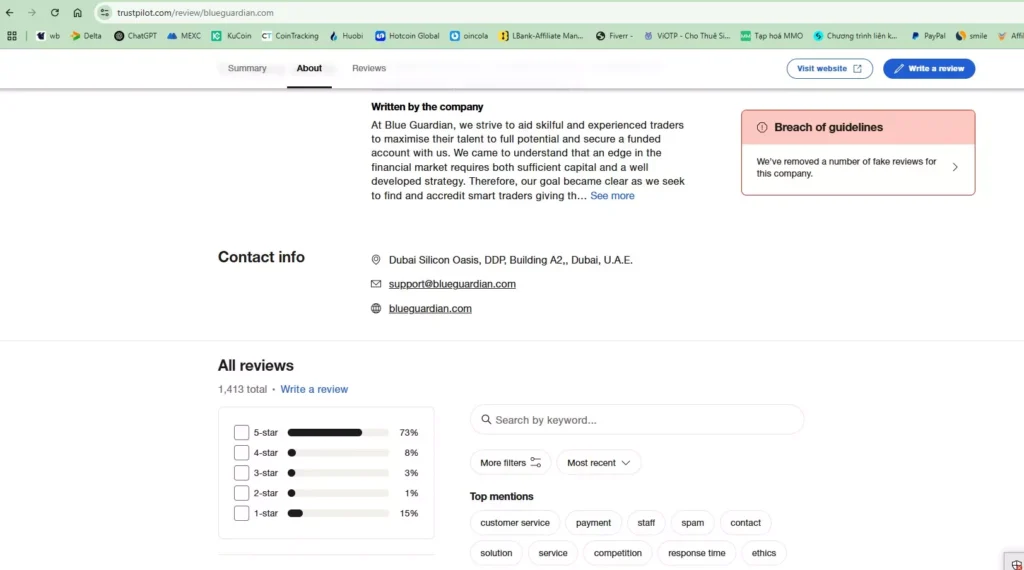
Task: Filter by staff mention tag
Action: (646, 522)
